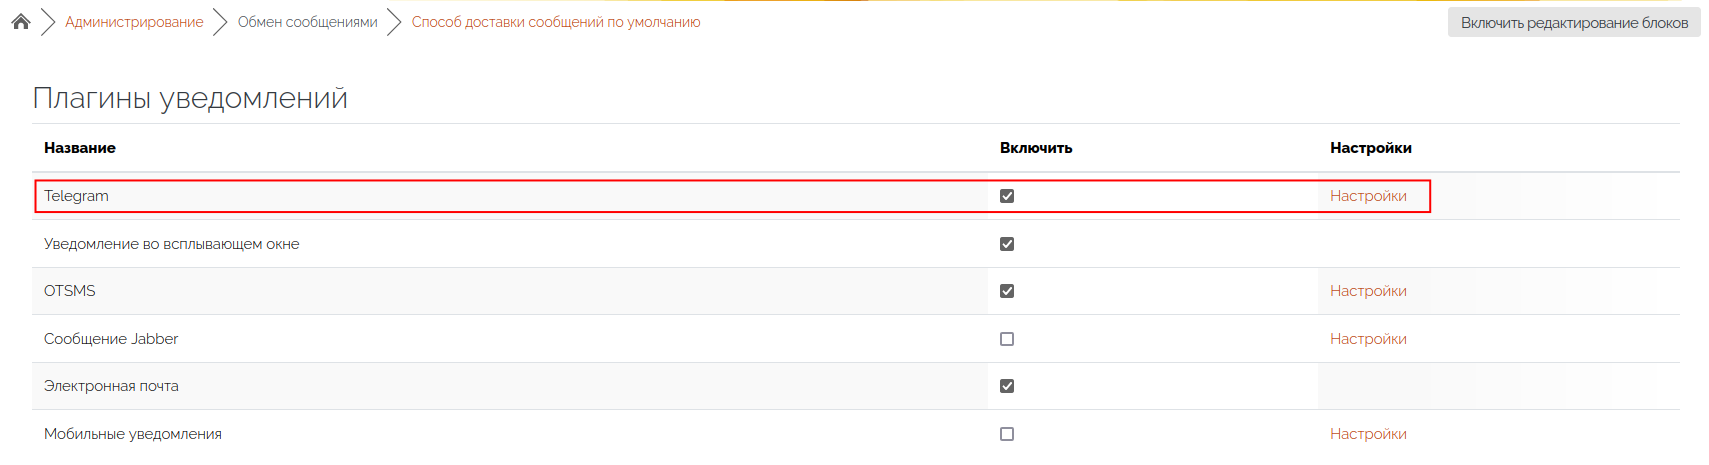Open Настройки for the Telegram plugin
Image resolution: width=1709 pixels, height=465 pixels.
click(x=1367, y=196)
